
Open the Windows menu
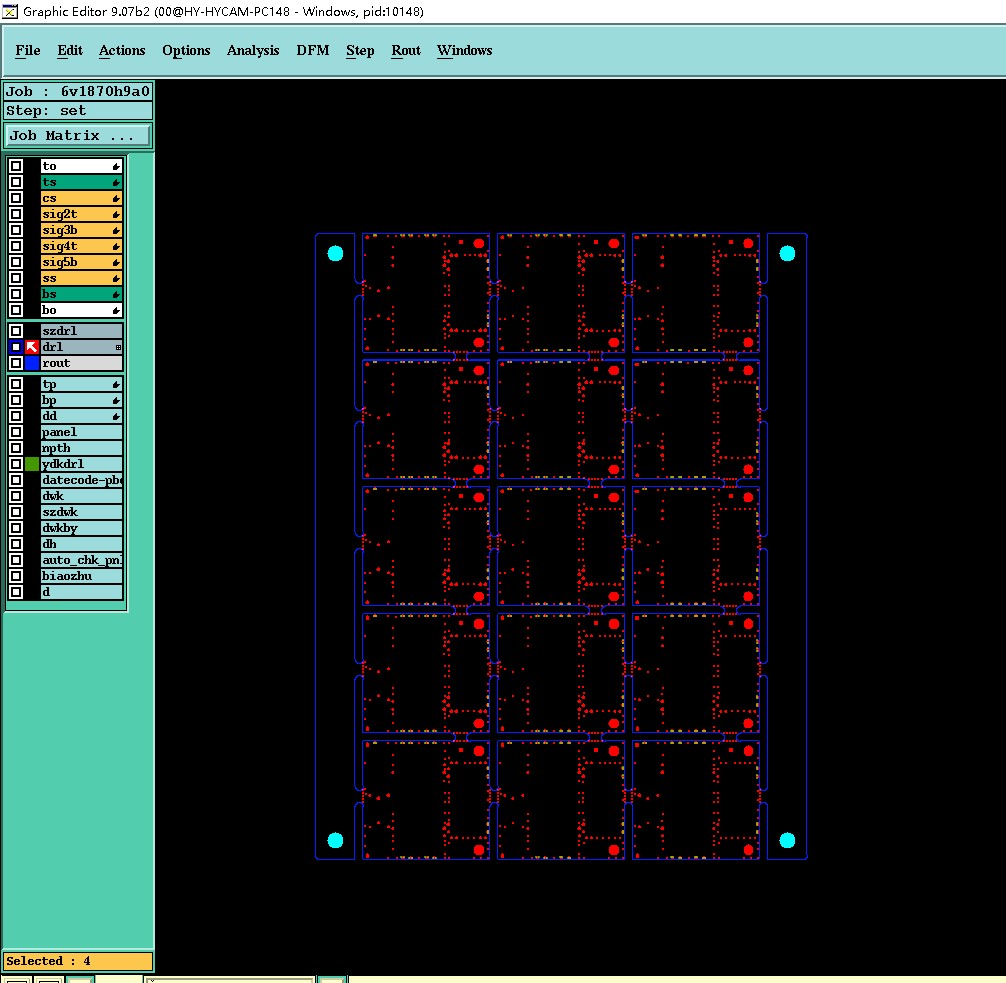(x=465, y=51)
